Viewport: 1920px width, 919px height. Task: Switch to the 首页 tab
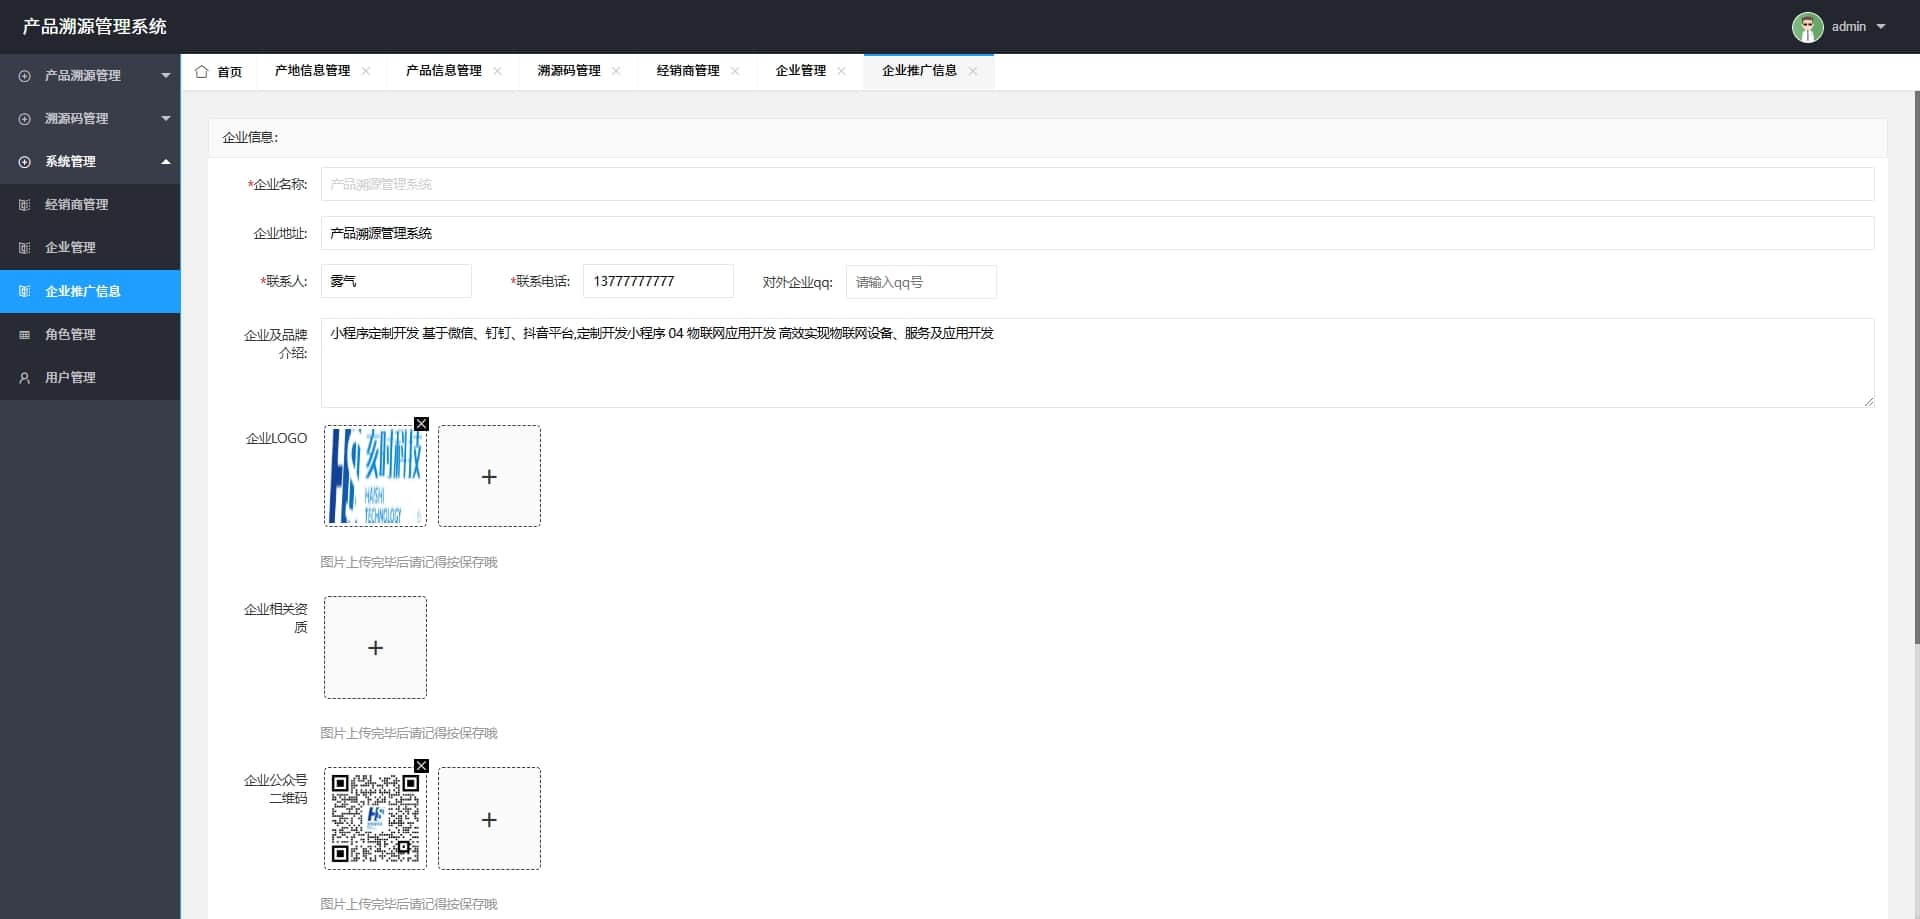[x=218, y=71]
